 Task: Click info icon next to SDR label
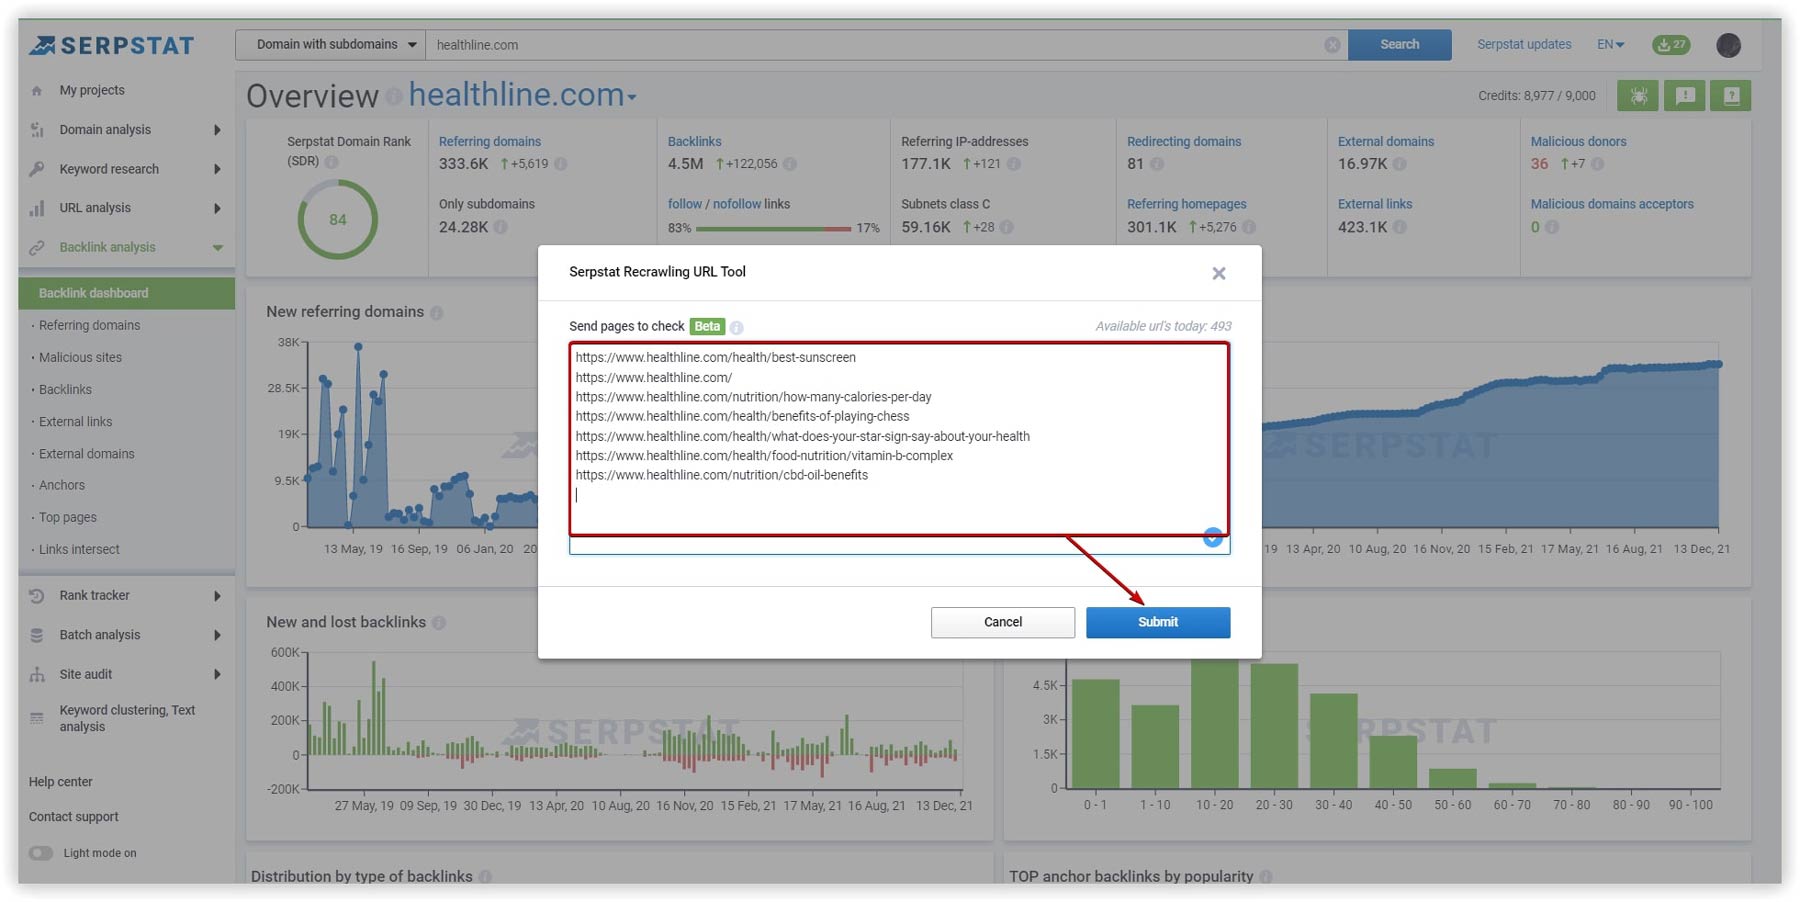pos(331,162)
